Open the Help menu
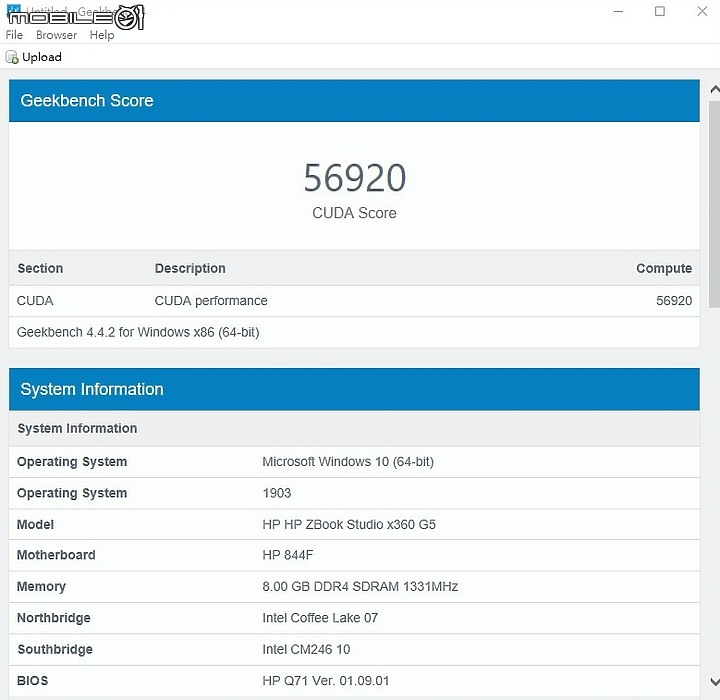720x700 pixels. click(x=101, y=35)
